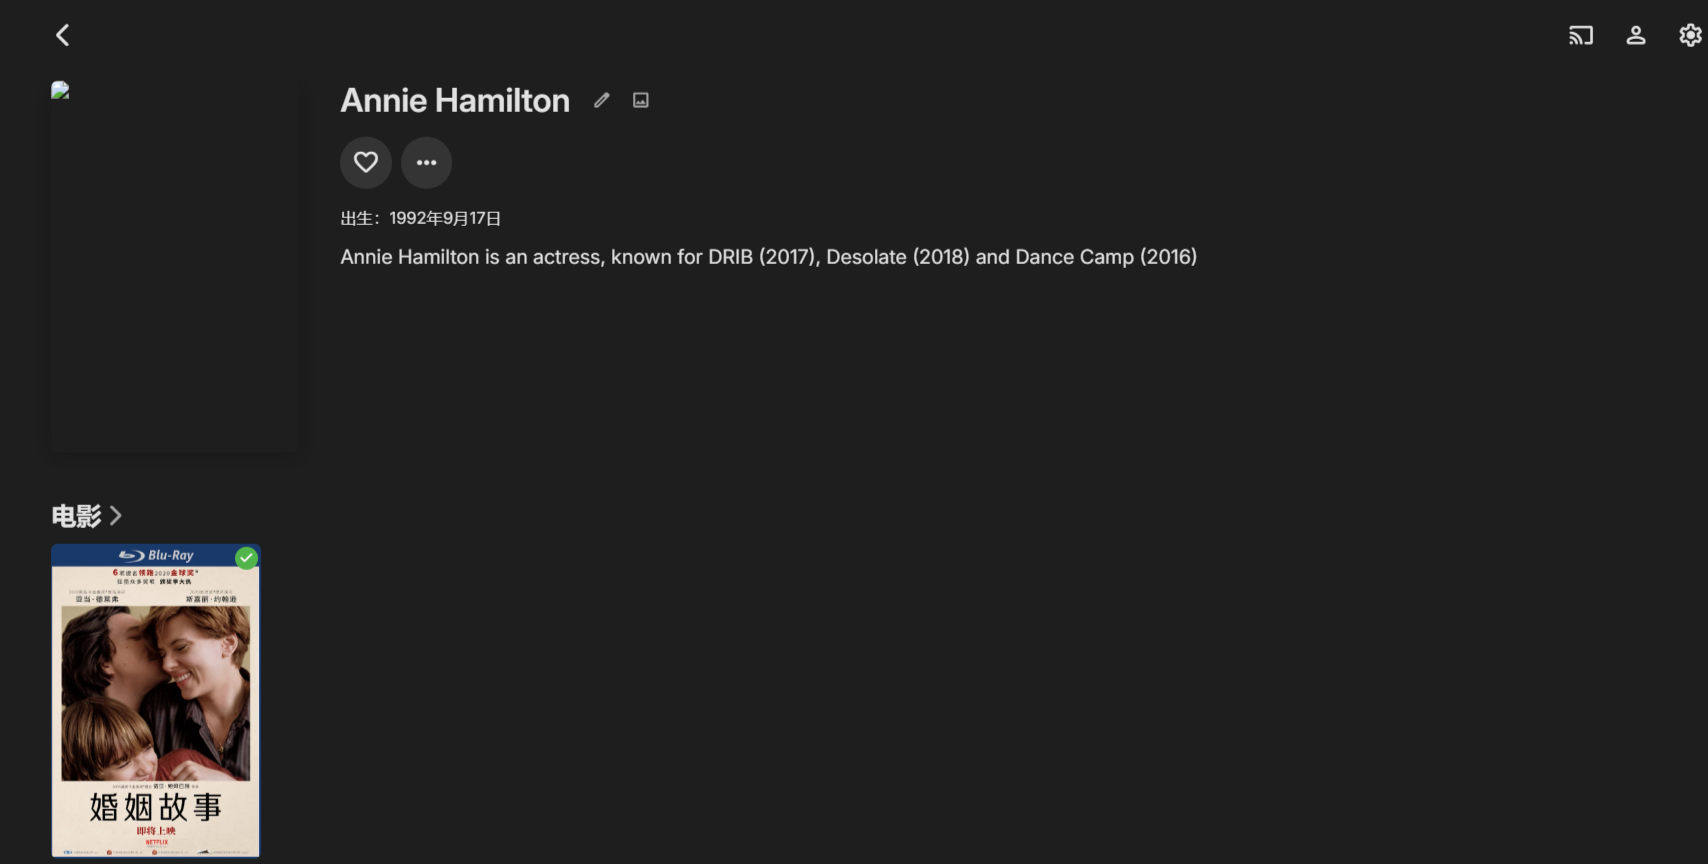Open the three-dot more options menu
This screenshot has height=864, width=1708.
[426, 162]
